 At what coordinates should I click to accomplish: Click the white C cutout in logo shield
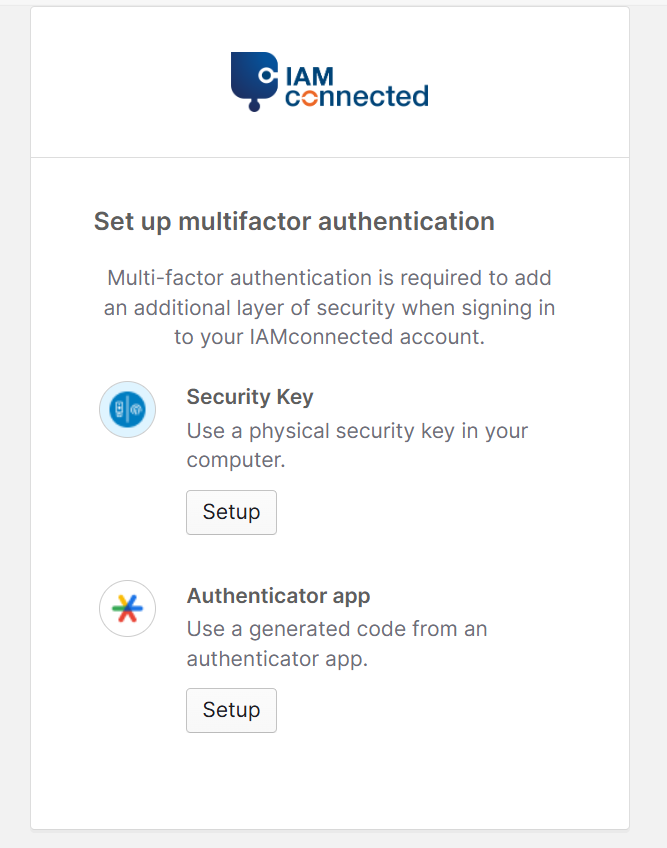pyautogui.click(x=266, y=75)
